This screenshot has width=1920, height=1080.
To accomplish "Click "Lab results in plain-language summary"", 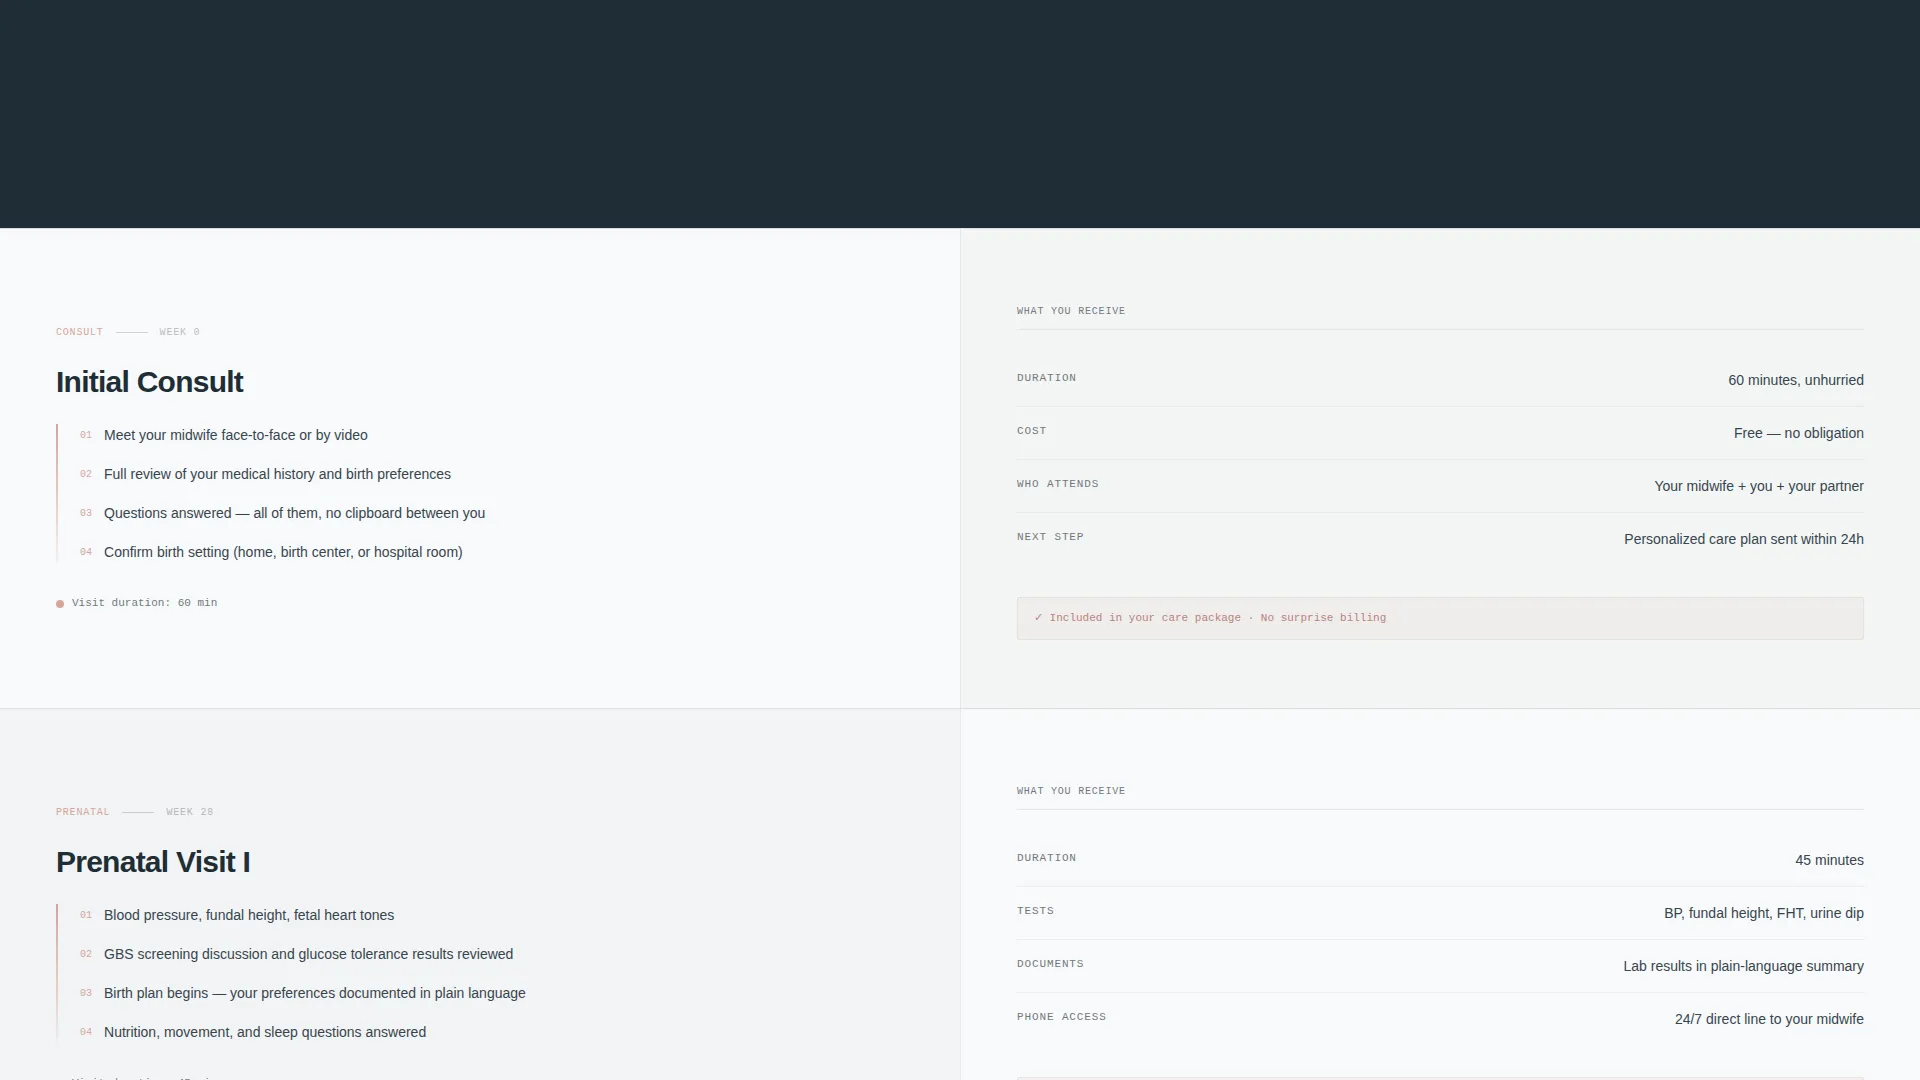I will click(x=1743, y=966).
